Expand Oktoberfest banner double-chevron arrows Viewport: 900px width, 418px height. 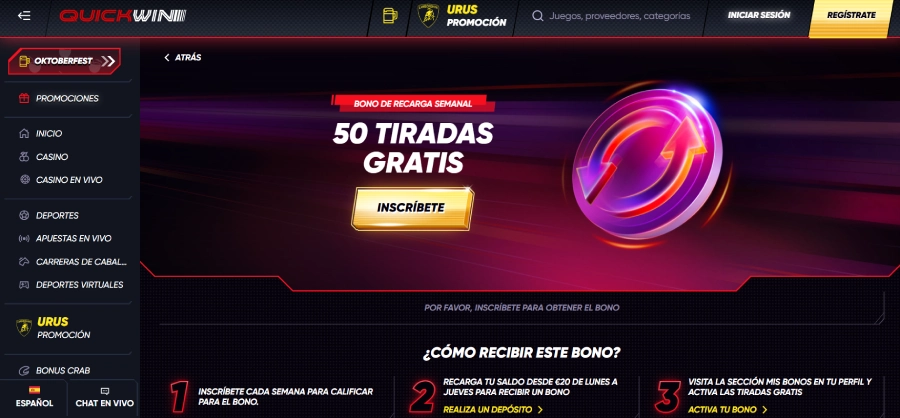[x=108, y=61]
